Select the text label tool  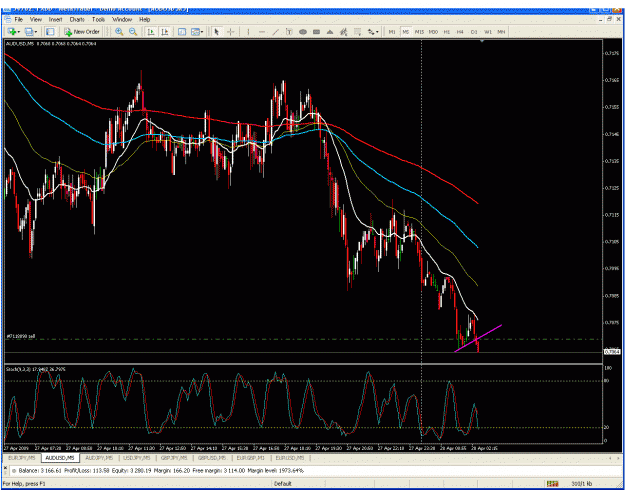click(x=289, y=32)
